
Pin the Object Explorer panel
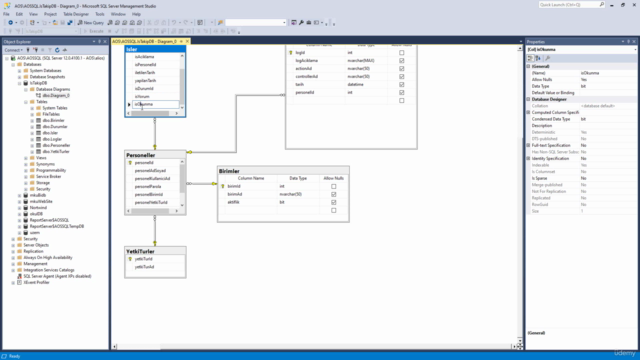(x=99, y=42)
